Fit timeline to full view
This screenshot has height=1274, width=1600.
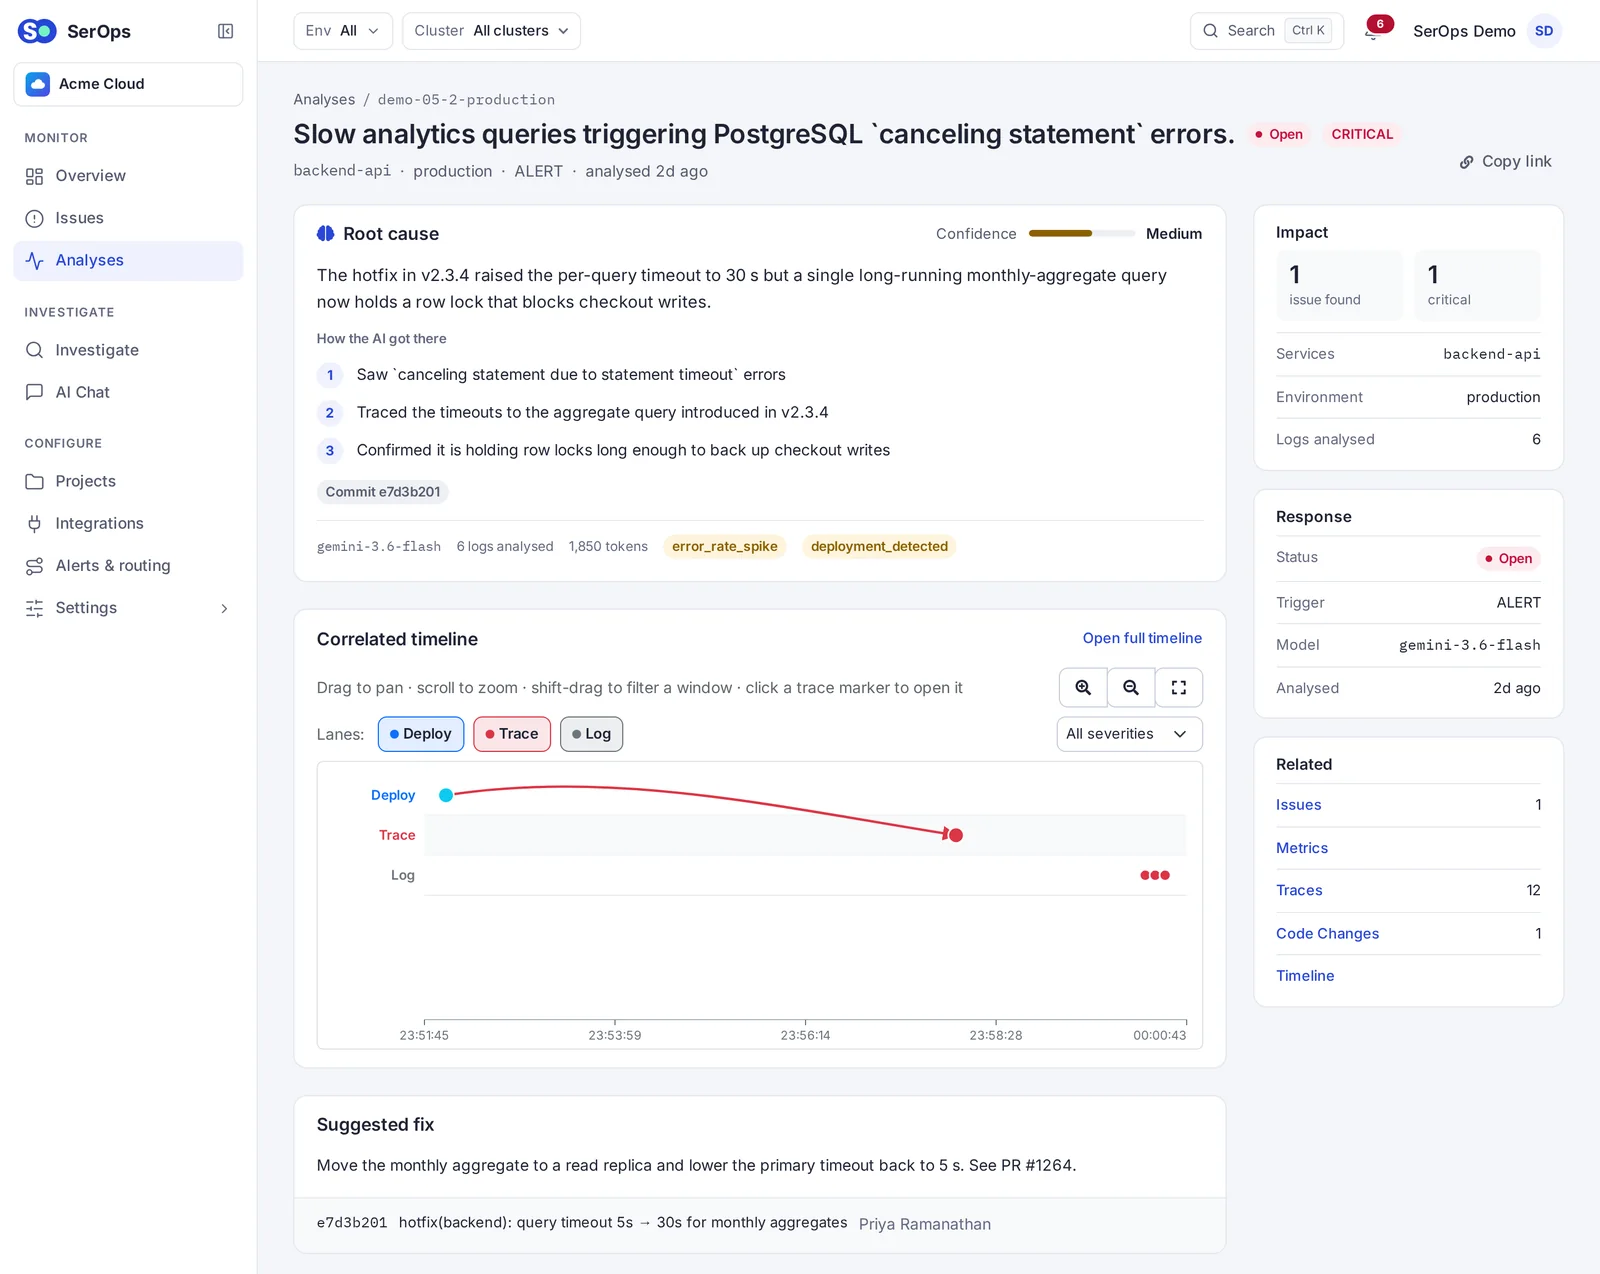click(1179, 688)
